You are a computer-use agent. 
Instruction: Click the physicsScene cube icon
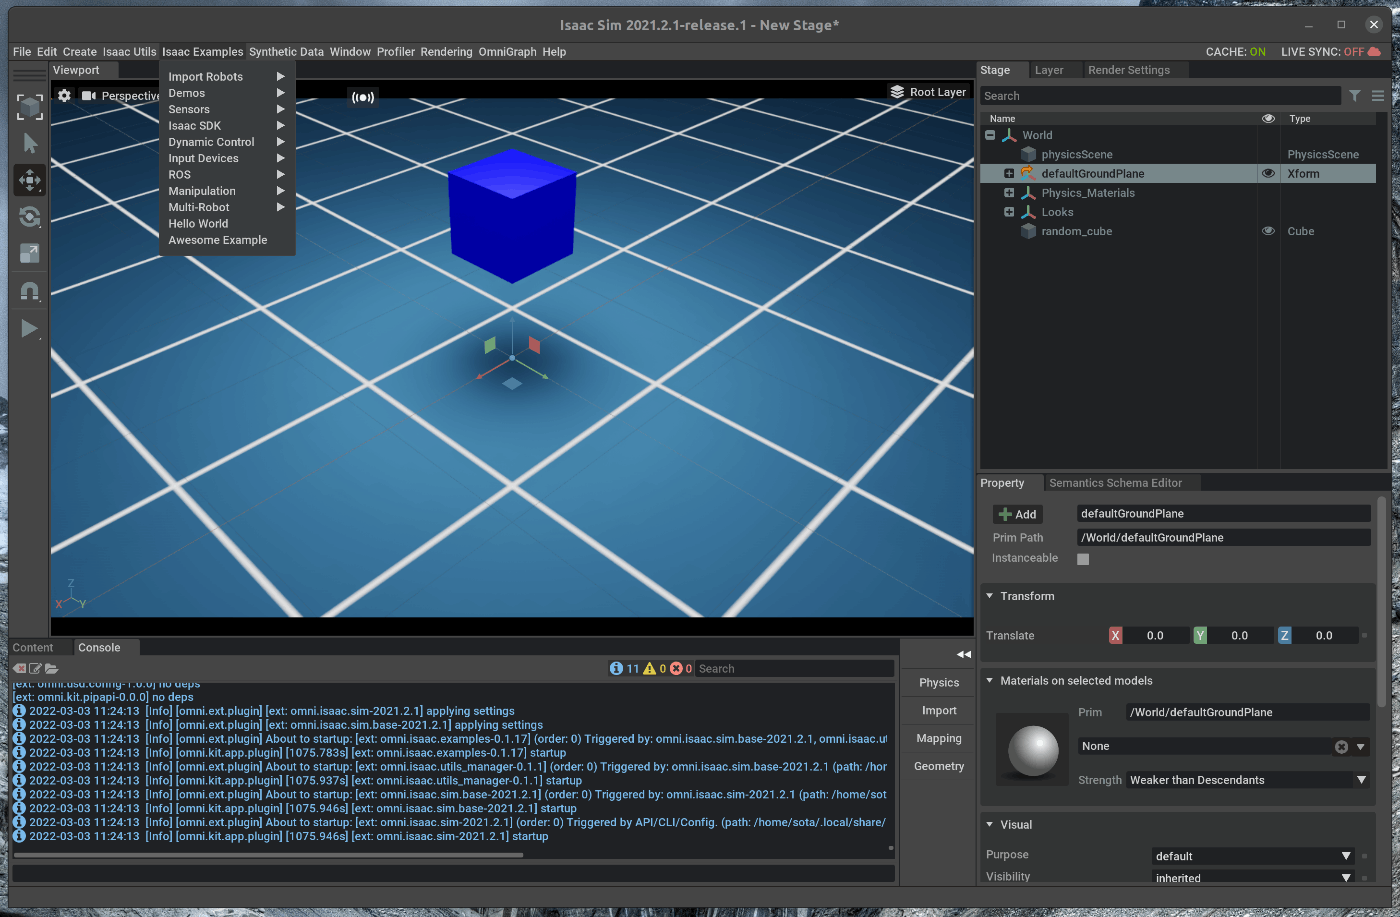(x=1028, y=154)
